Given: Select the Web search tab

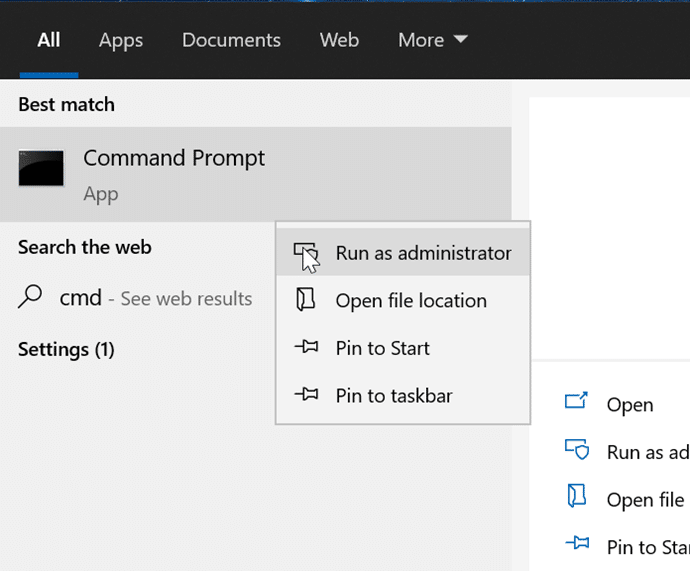Looking at the screenshot, I should [x=339, y=40].
